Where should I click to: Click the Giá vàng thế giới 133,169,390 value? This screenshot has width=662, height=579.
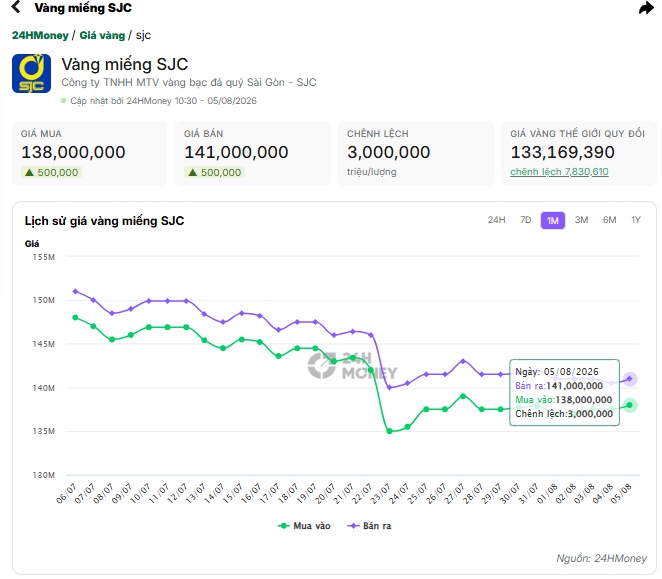[562, 152]
